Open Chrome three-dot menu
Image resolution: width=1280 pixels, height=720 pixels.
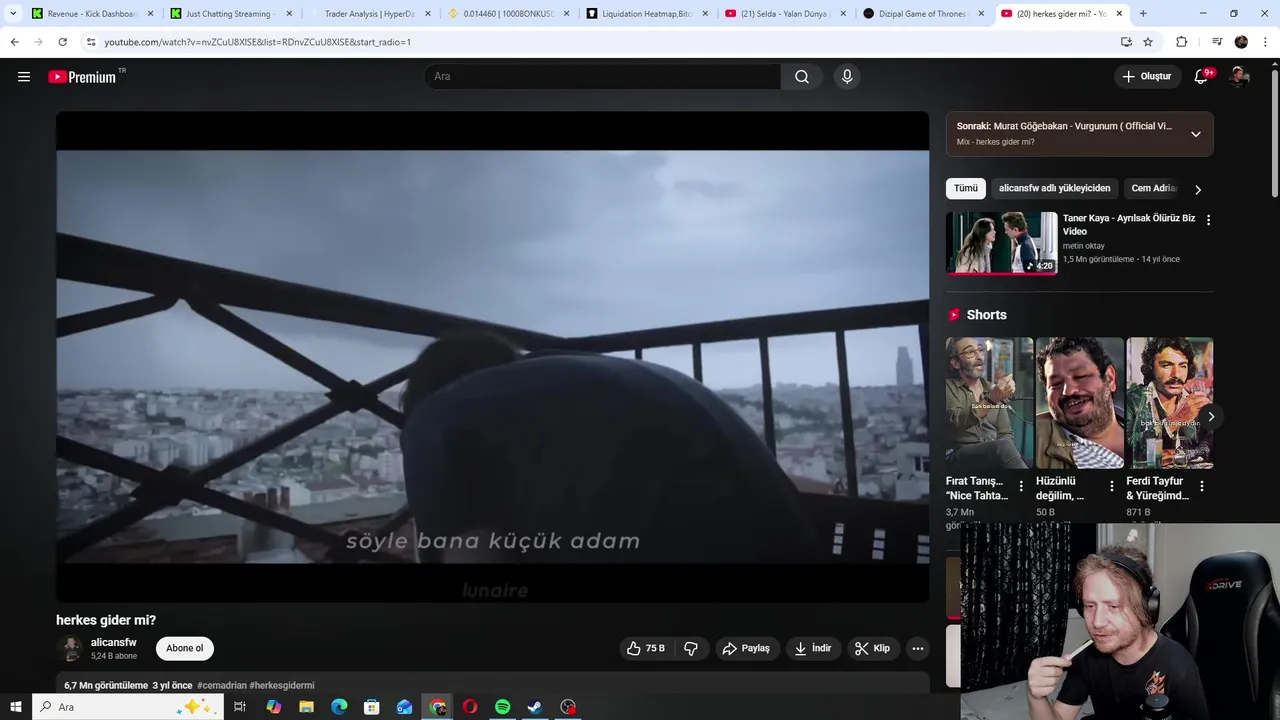(1265, 42)
